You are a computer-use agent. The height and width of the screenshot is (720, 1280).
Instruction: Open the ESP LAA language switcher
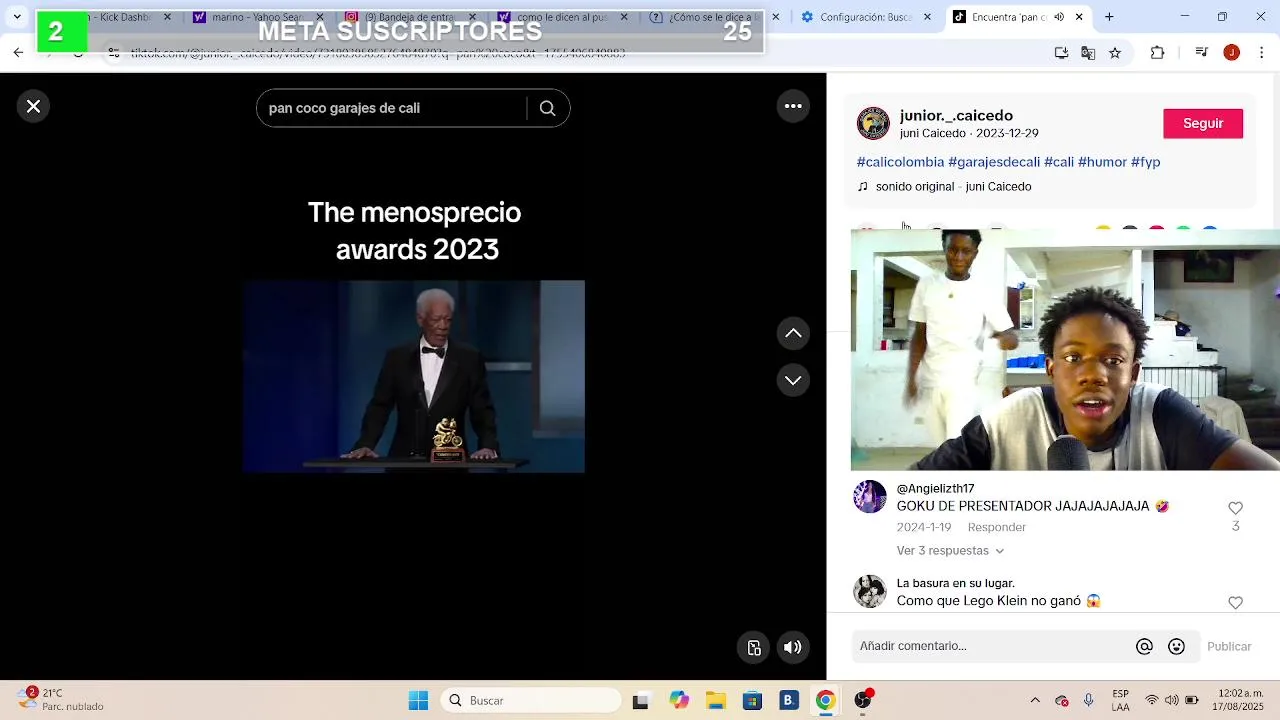pos(1121,700)
